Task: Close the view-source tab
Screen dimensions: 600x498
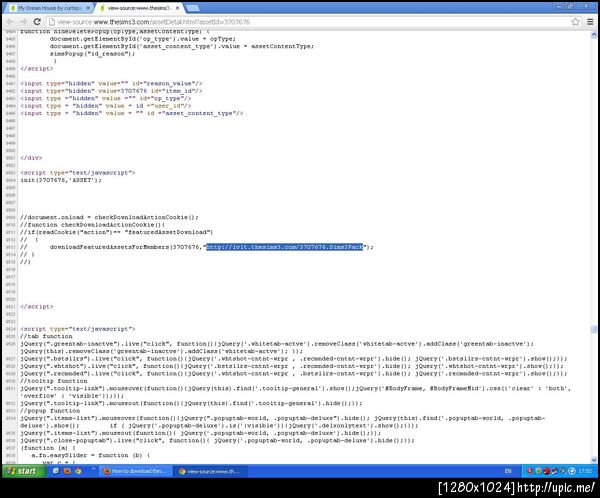Action: tap(177, 8)
